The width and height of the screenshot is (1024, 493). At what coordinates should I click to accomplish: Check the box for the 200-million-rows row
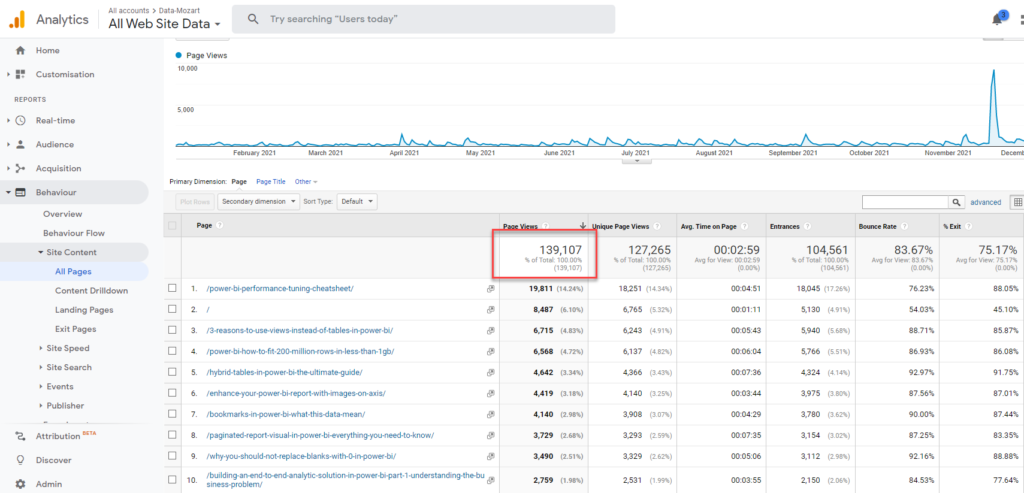172,351
